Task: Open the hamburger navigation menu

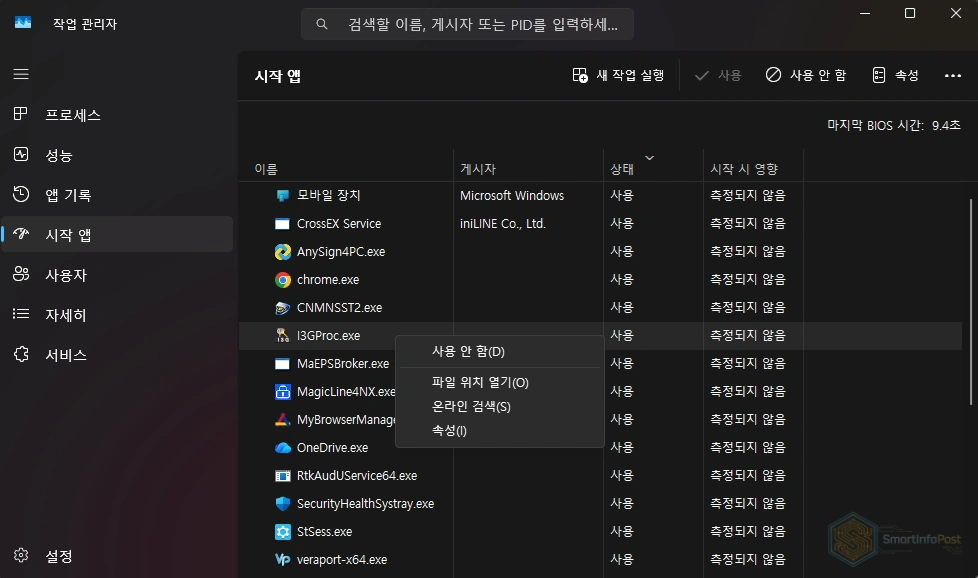Action: tap(21, 74)
